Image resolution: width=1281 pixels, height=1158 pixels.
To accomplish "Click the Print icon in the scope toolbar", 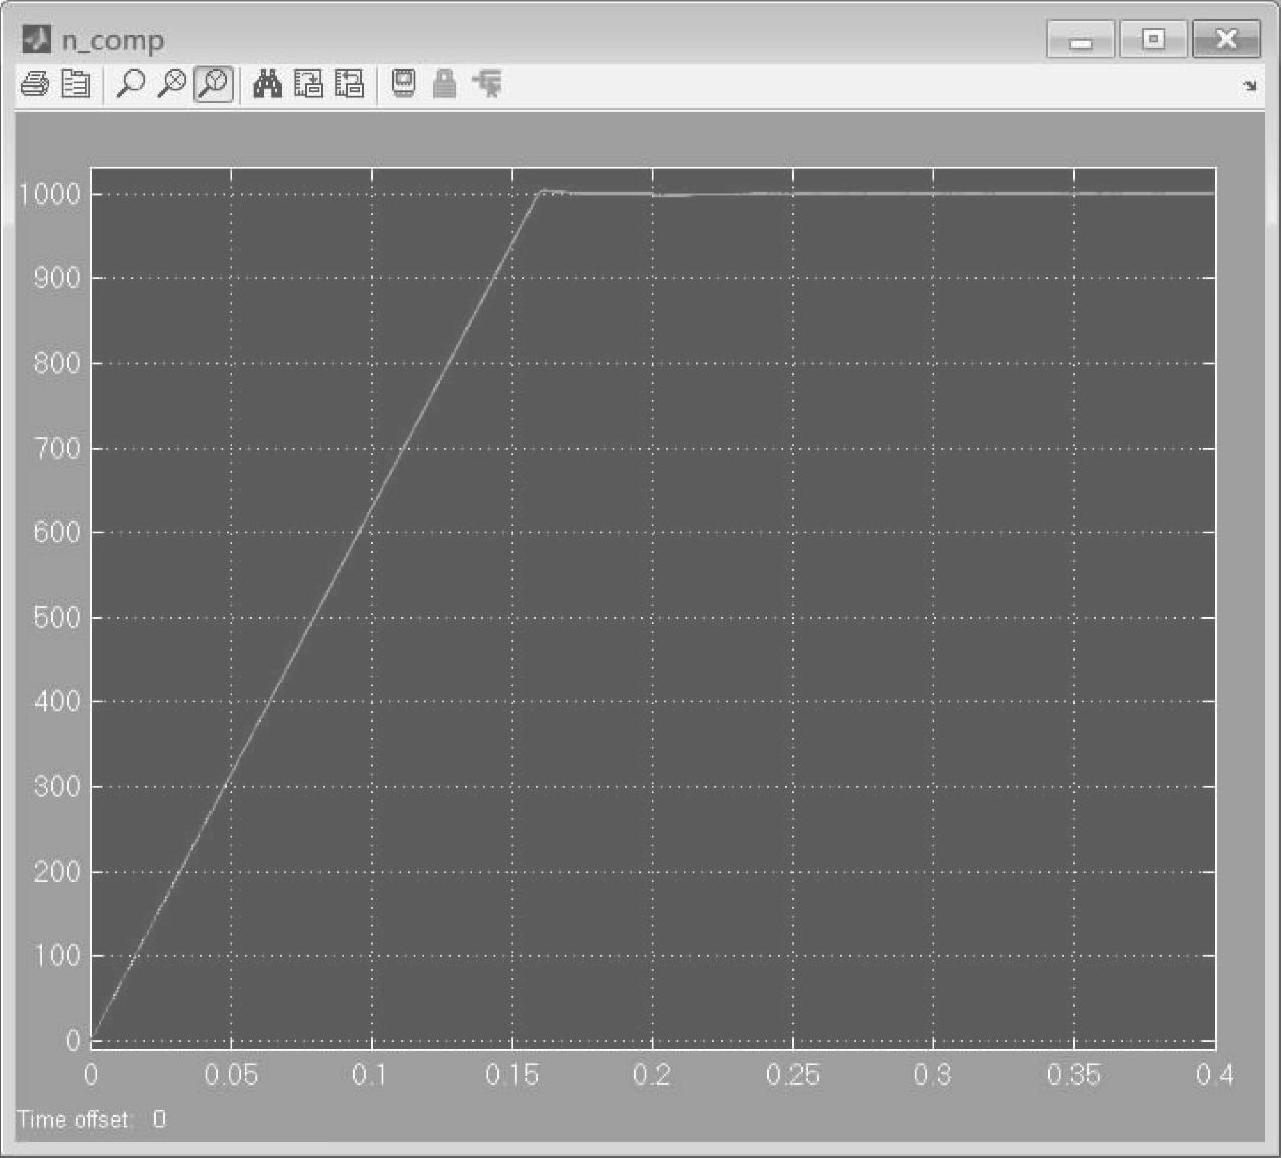I will click(34, 85).
